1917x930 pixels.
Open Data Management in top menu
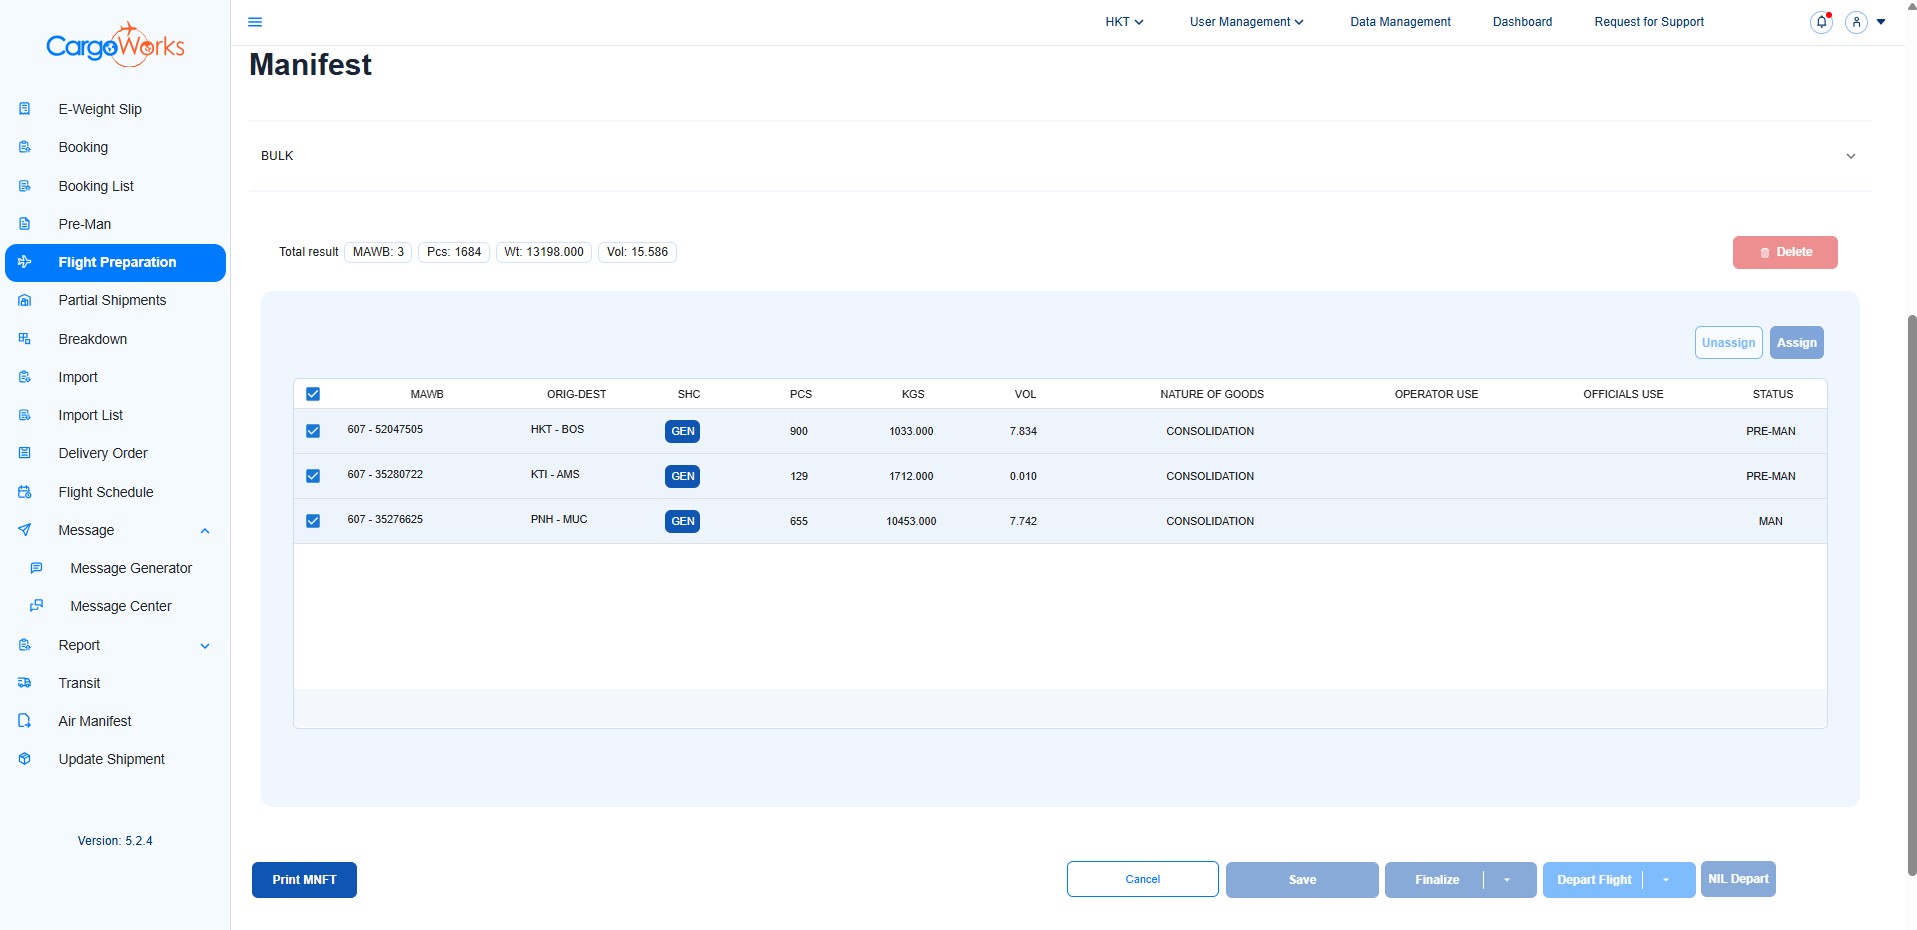[x=1399, y=22]
